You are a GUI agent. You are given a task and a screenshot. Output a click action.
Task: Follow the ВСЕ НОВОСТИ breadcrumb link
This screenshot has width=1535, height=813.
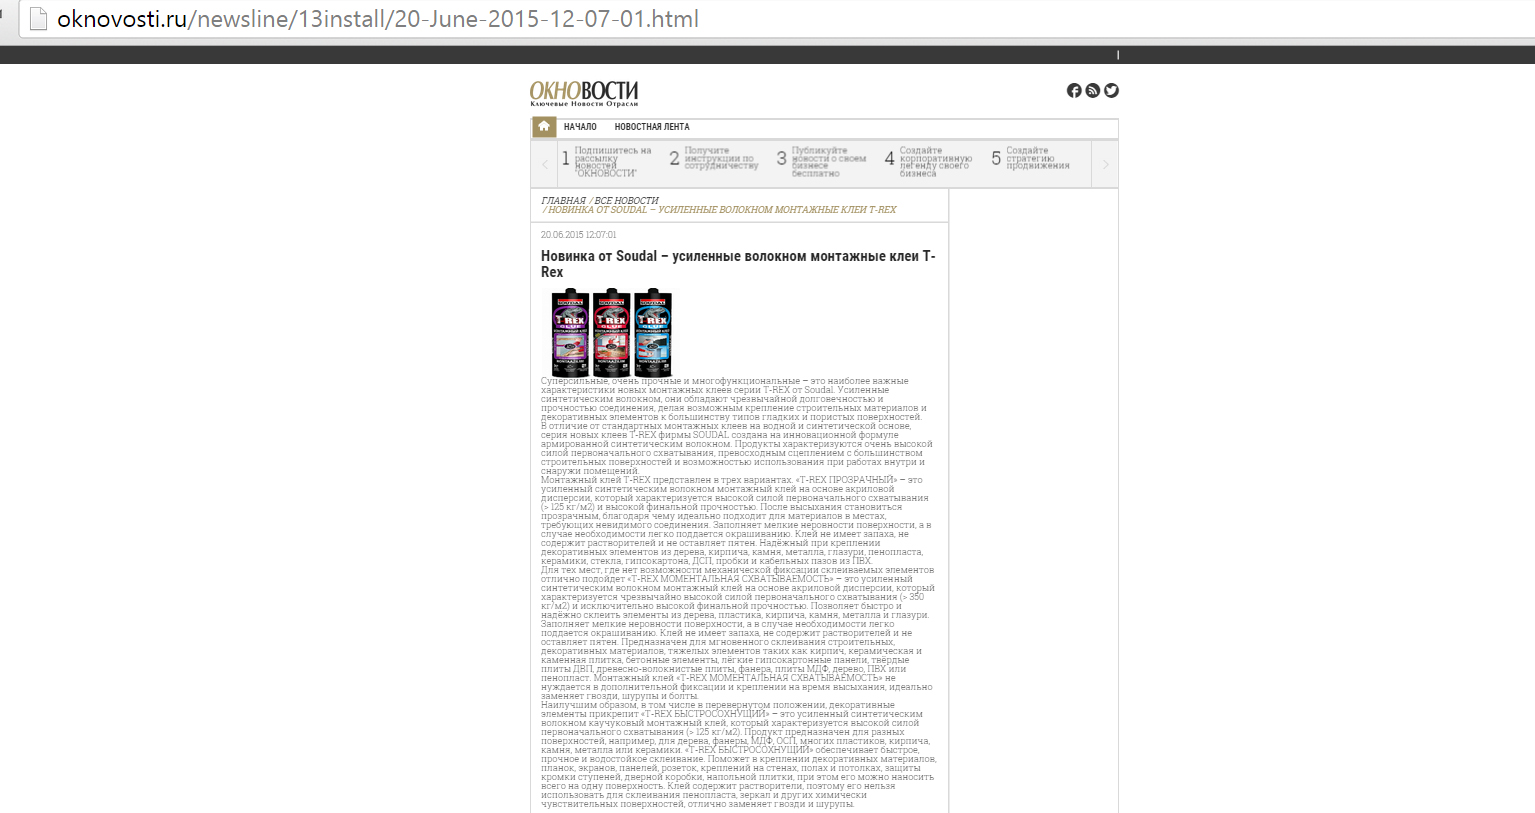point(626,201)
